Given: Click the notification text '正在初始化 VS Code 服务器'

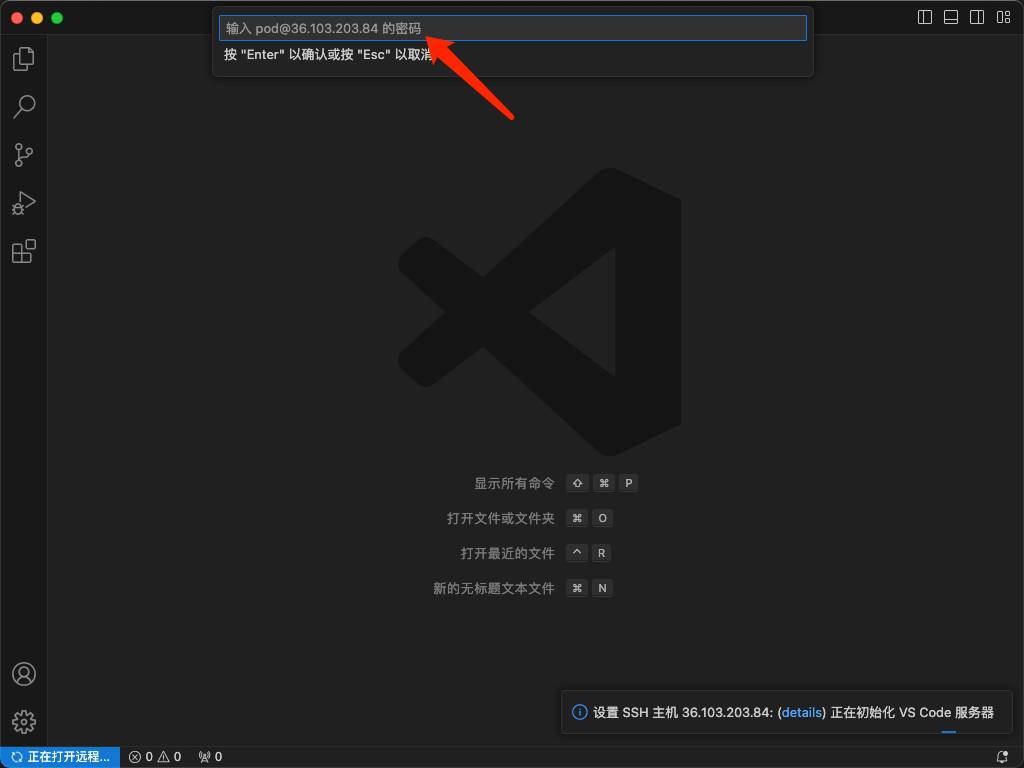Looking at the screenshot, I should pos(912,712).
